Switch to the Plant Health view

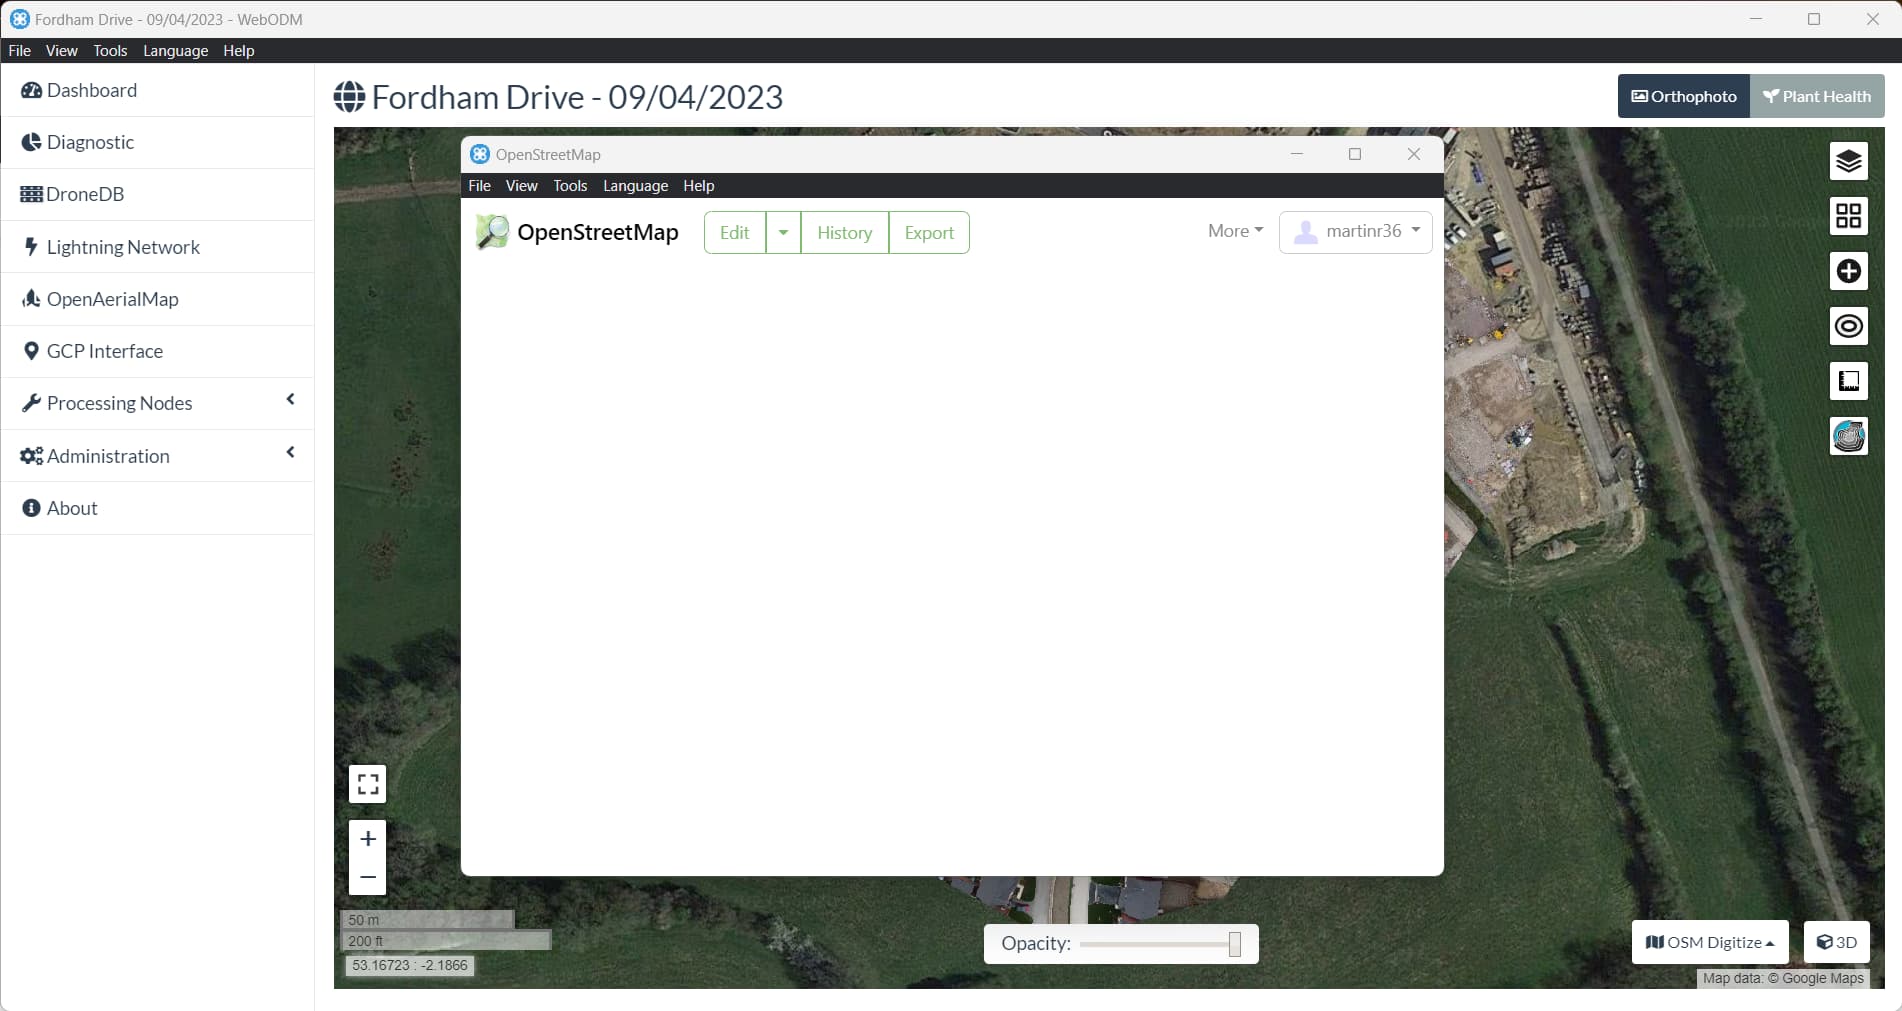(1817, 95)
